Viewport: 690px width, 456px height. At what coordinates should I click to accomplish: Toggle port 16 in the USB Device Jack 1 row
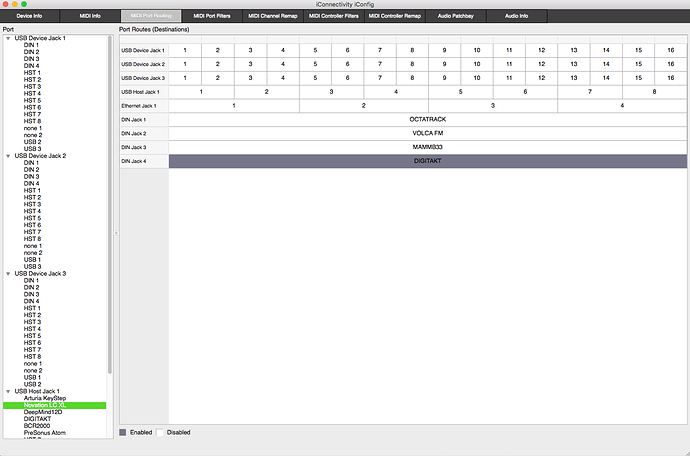point(671,49)
